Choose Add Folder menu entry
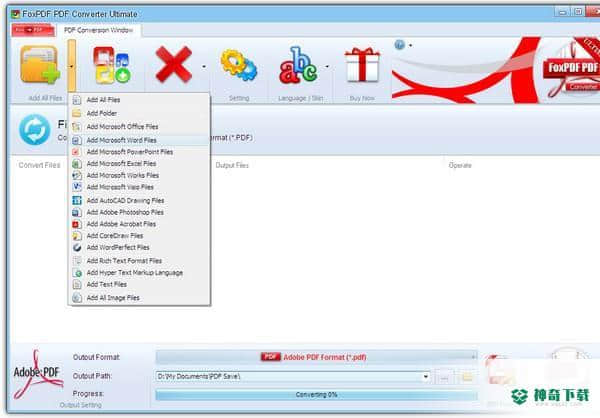This screenshot has width=600, height=418. pos(139,113)
